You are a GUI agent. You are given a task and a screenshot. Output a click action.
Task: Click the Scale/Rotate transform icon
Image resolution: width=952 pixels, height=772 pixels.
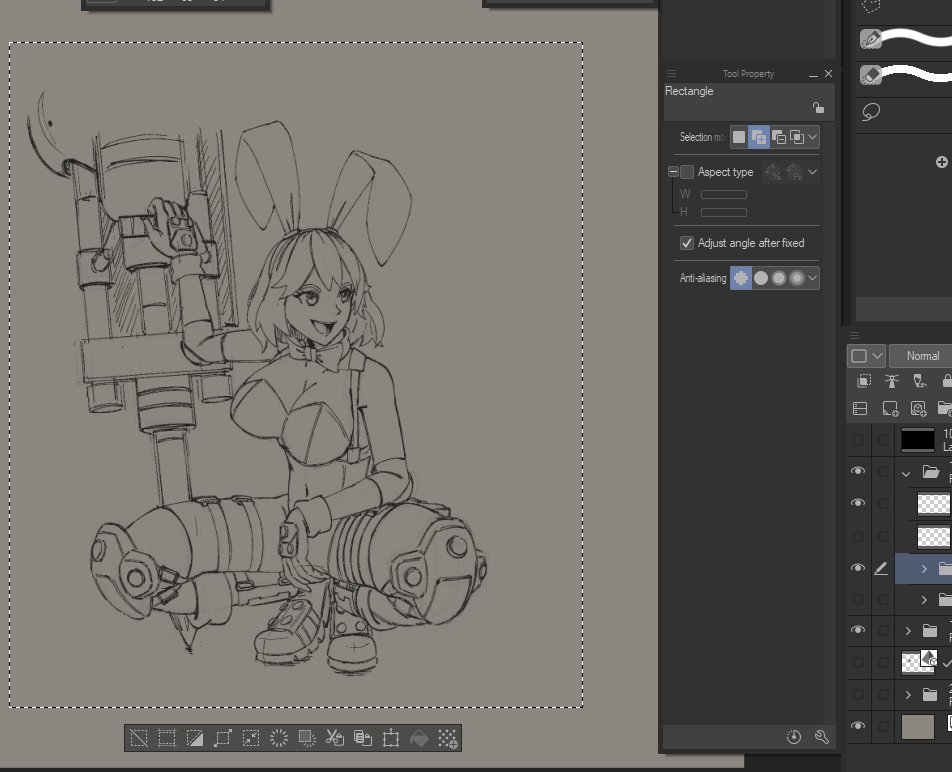[x=391, y=738]
